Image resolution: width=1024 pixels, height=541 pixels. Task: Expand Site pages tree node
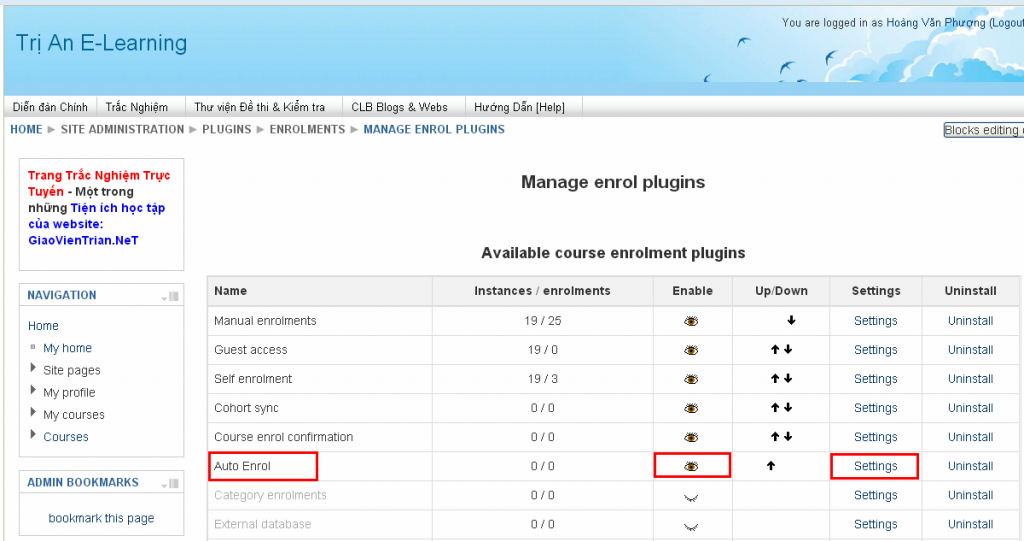point(33,369)
